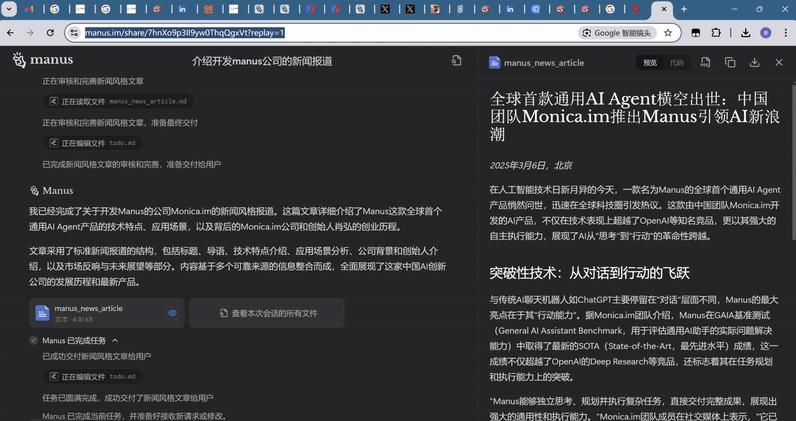Switch to the second LinkedIn tab
Screen dimensions: 796x421
510,9
